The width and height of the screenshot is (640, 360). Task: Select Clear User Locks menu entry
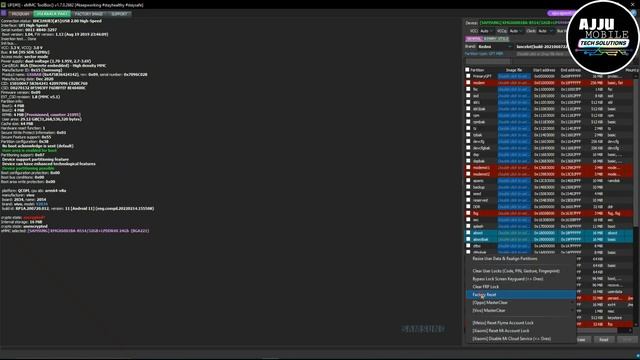tap(521, 271)
